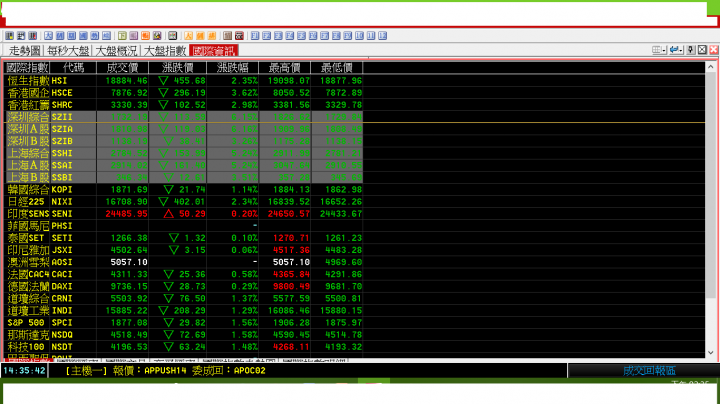Click the 最高價 column header
The height and width of the screenshot is (404, 720).
point(285,68)
